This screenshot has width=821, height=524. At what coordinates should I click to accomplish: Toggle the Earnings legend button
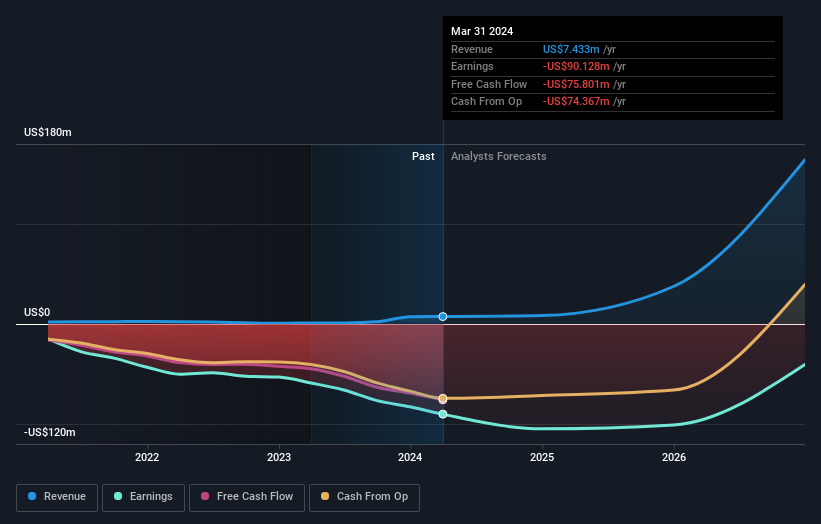(x=143, y=497)
